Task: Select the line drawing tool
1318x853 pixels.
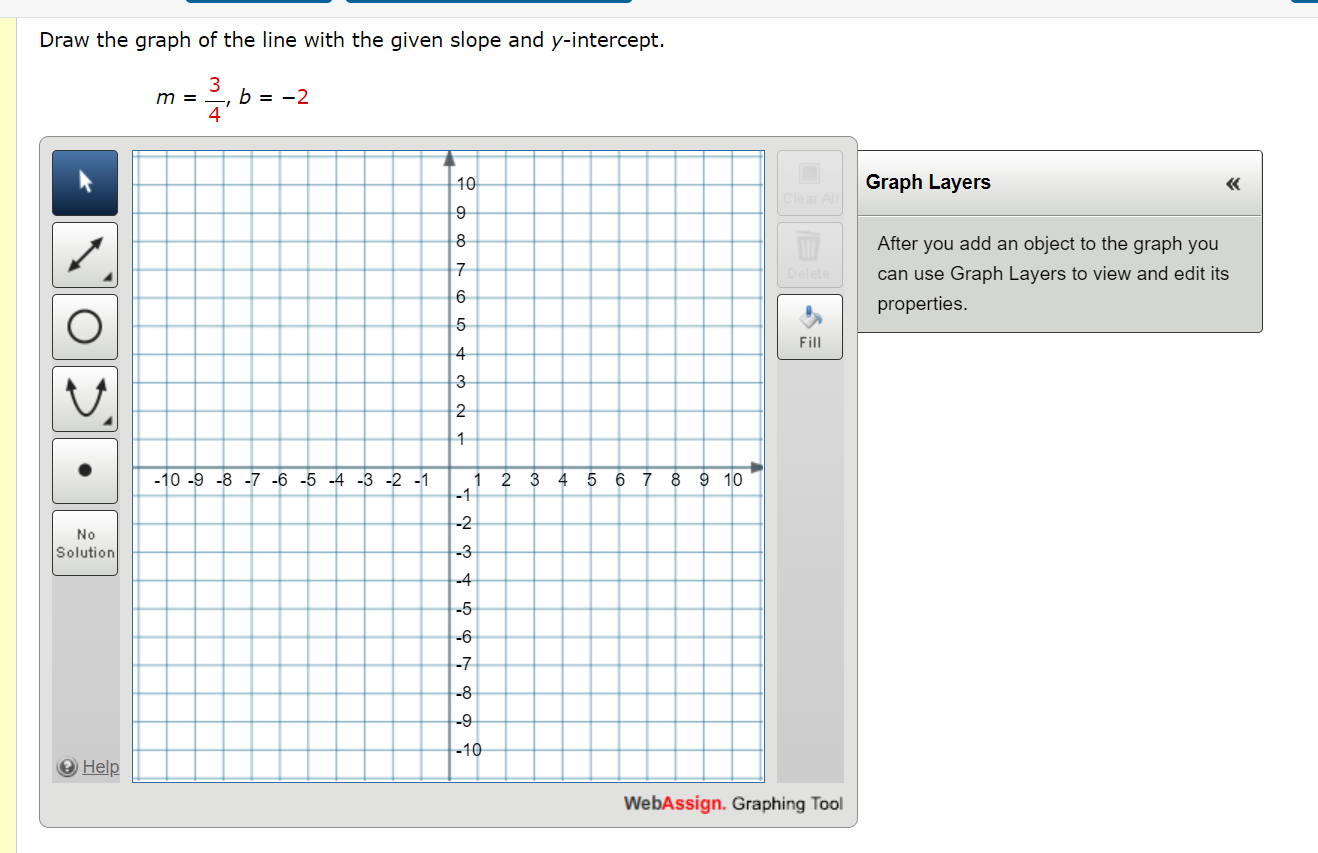Action: [84, 255]
